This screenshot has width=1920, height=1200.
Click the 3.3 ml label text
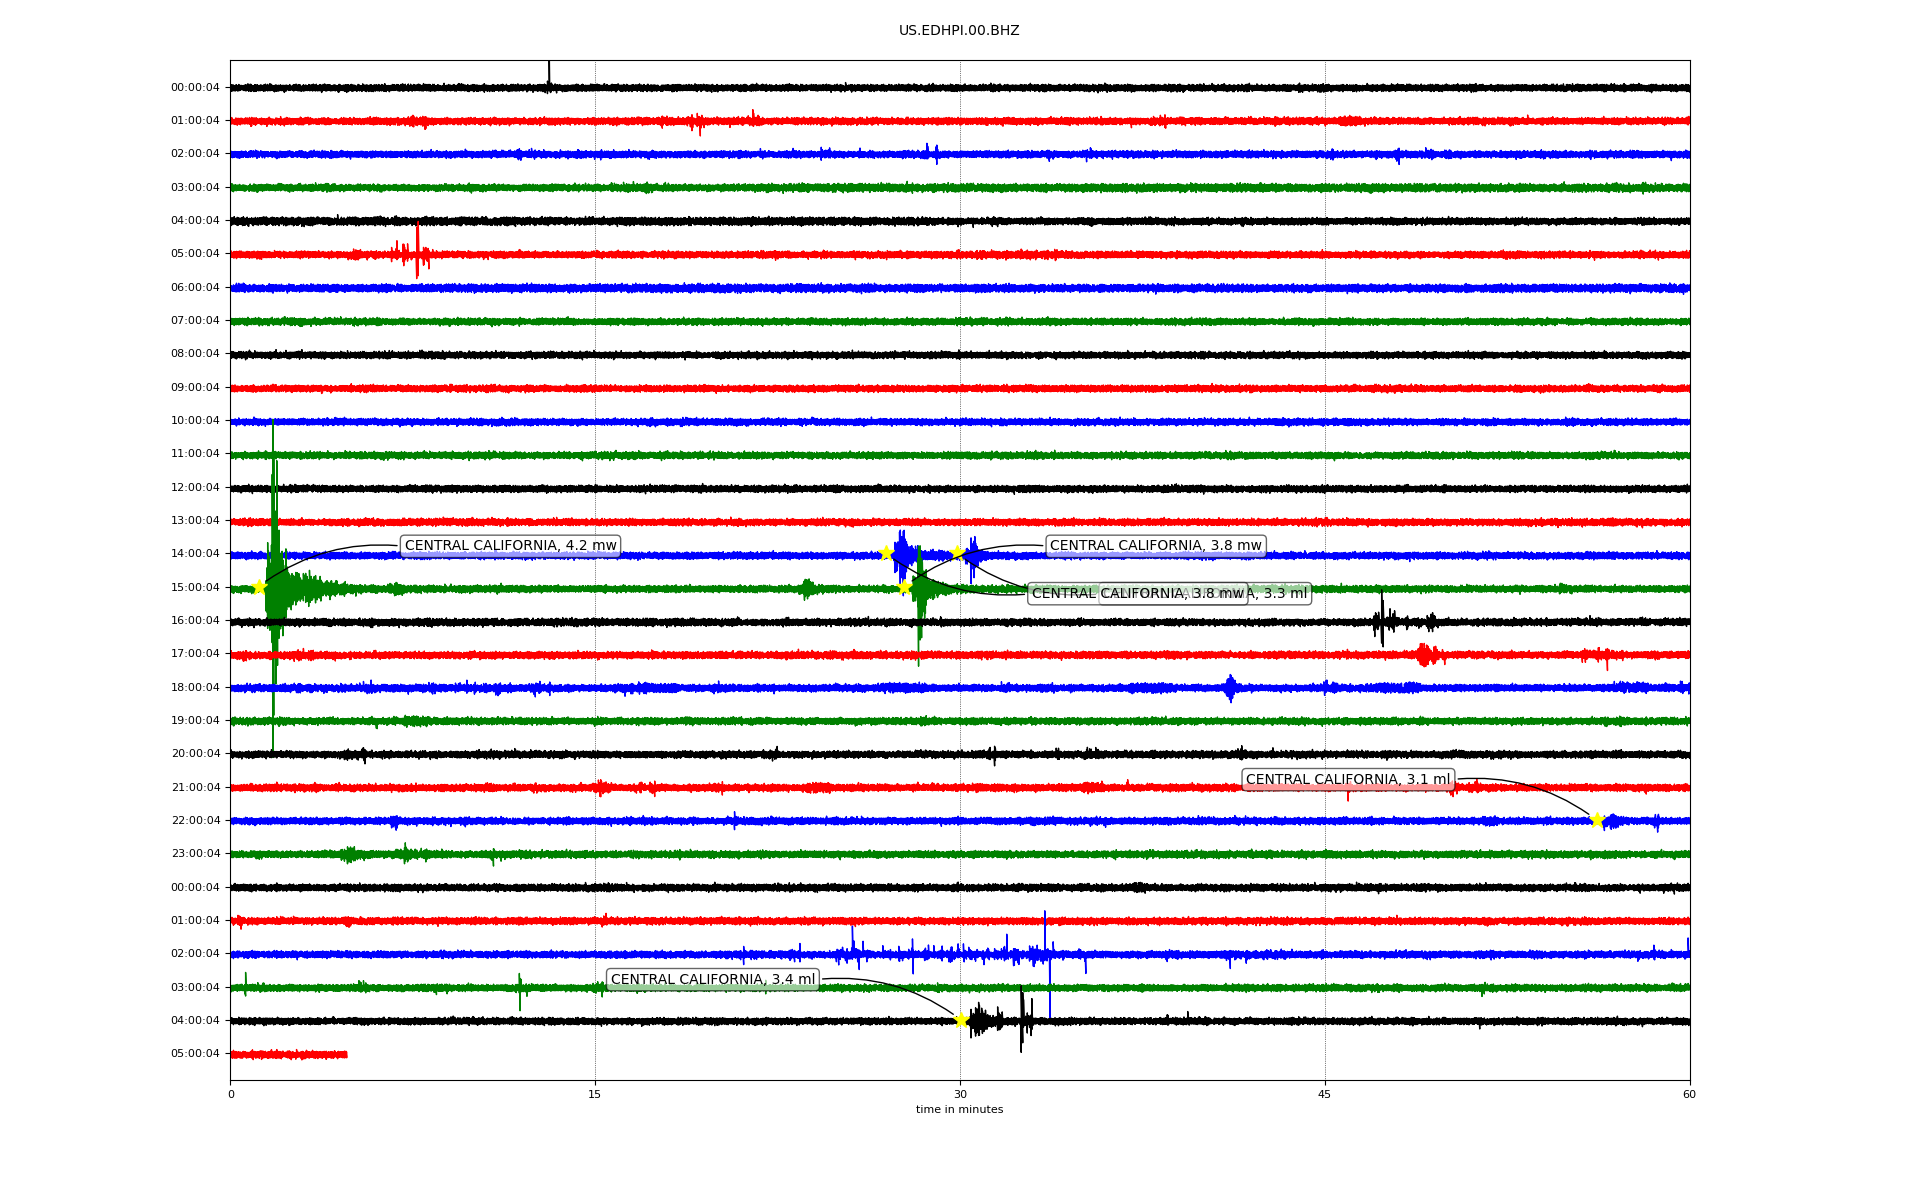click(x=1284, y=594)
